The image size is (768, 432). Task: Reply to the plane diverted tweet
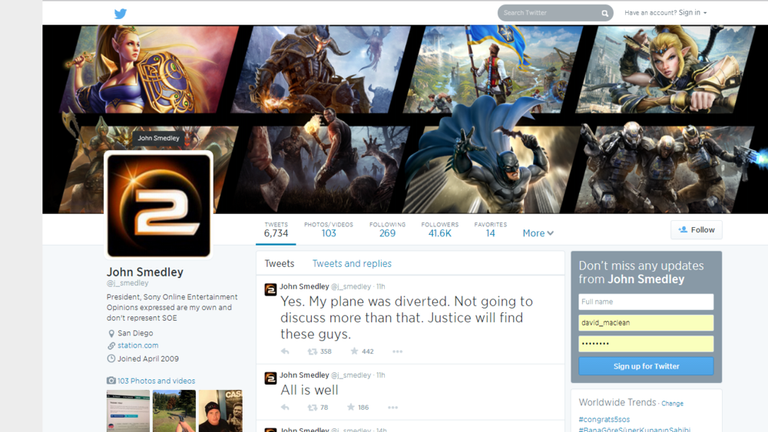click(x=285, y=351)
